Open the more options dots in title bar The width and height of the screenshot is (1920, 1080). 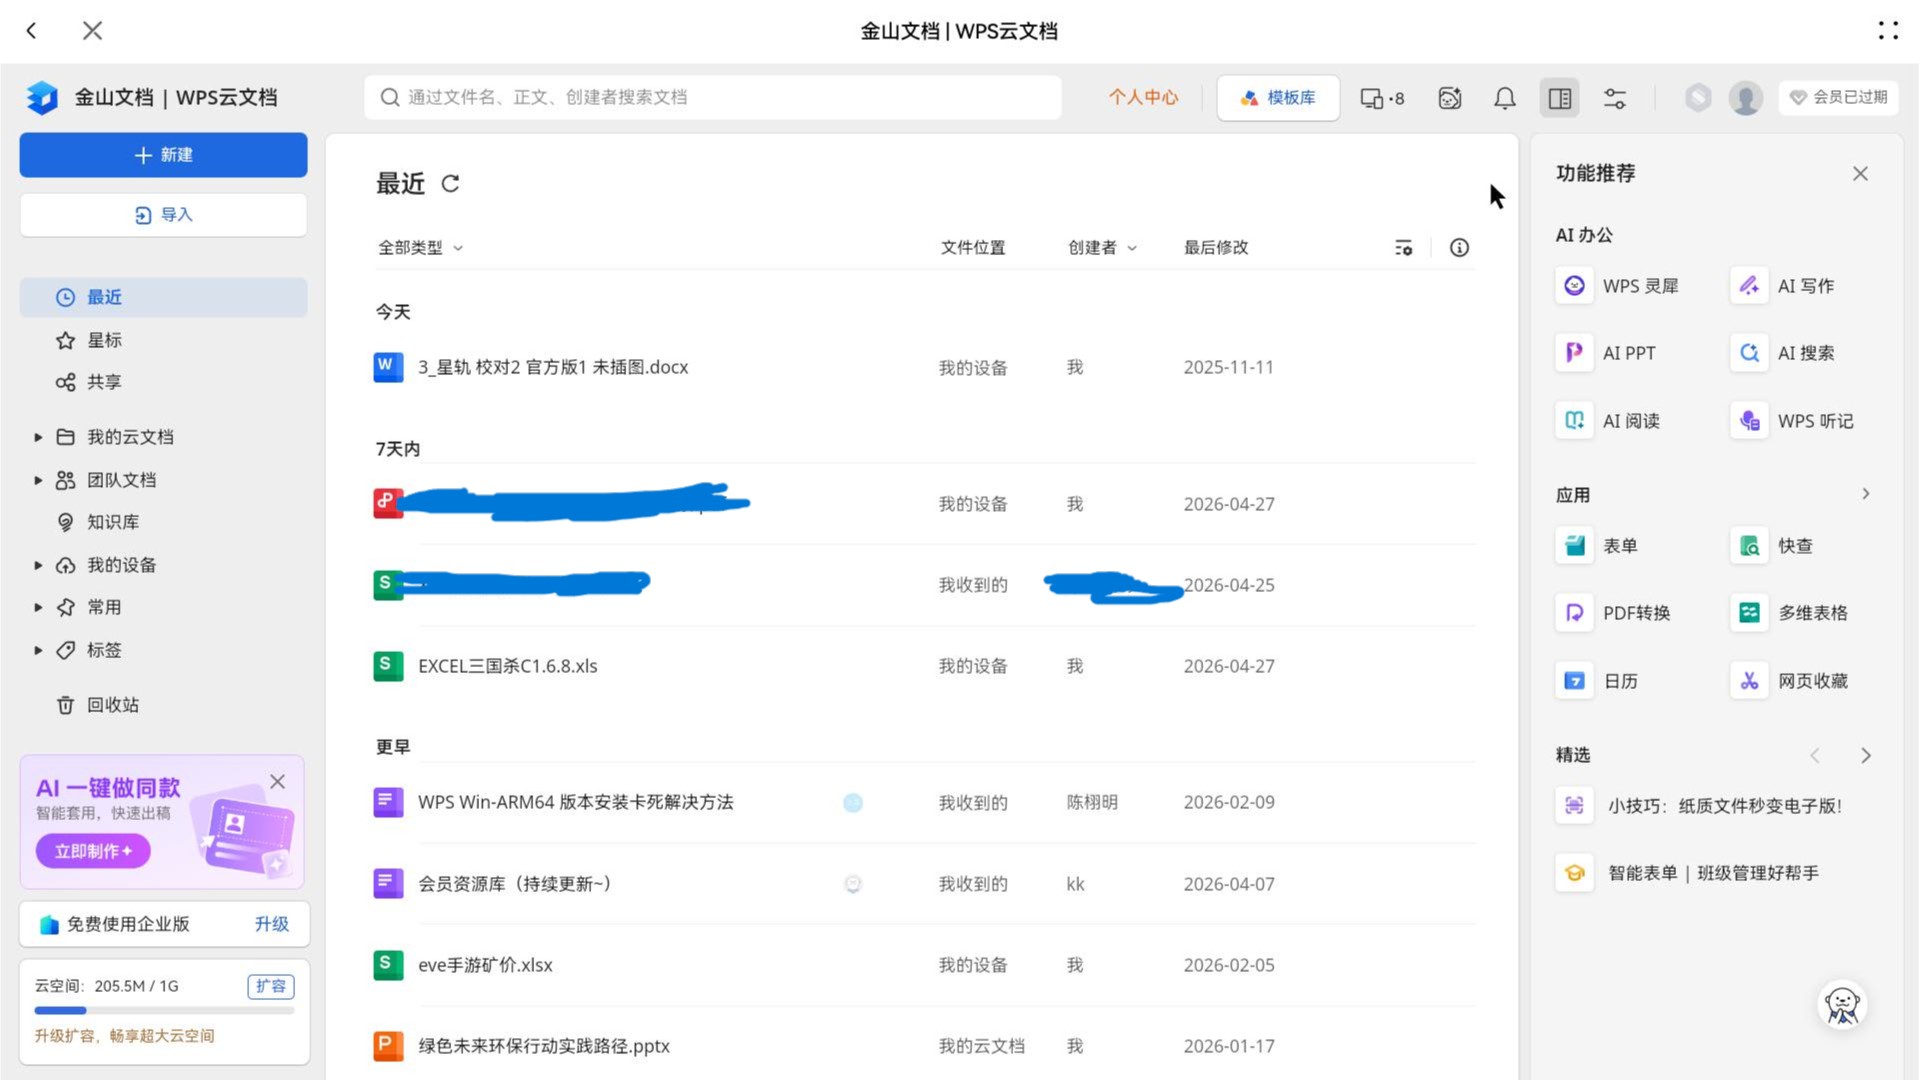click(x=1887, y=31)
